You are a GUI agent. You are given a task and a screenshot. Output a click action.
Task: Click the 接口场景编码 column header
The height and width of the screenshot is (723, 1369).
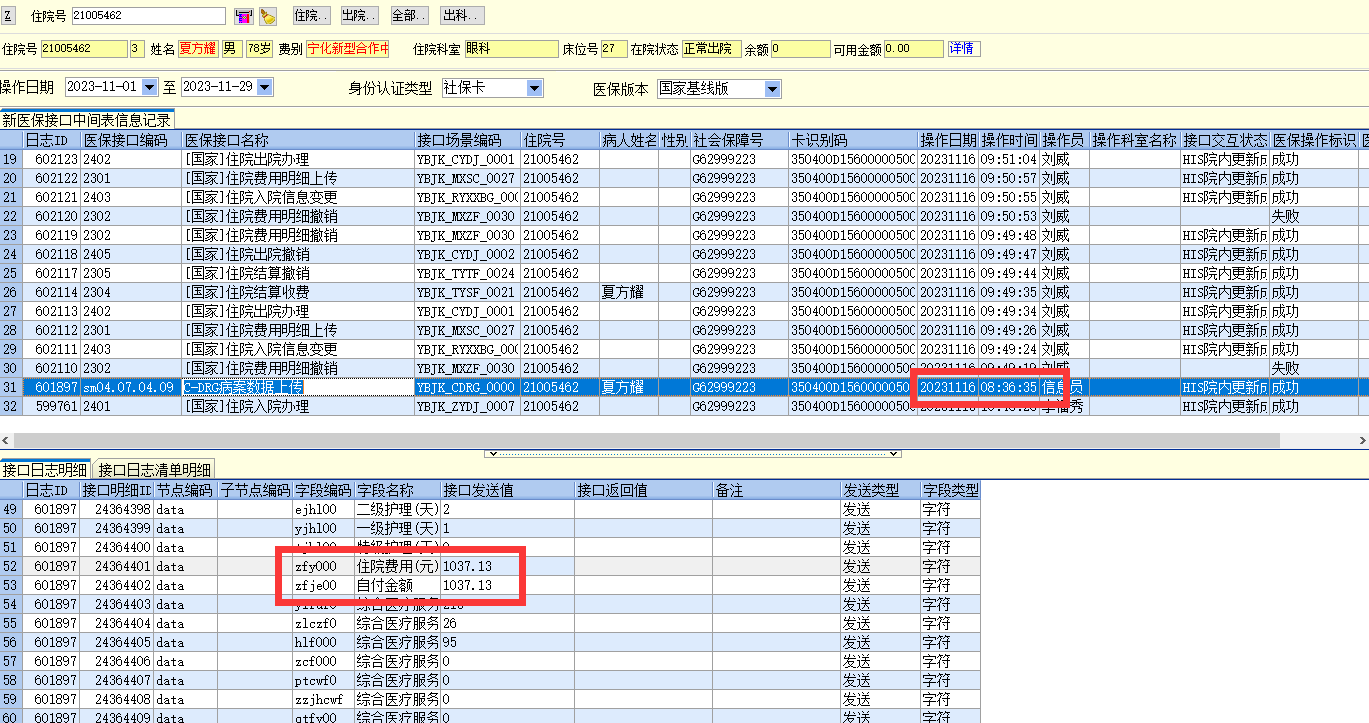point(468,140)
